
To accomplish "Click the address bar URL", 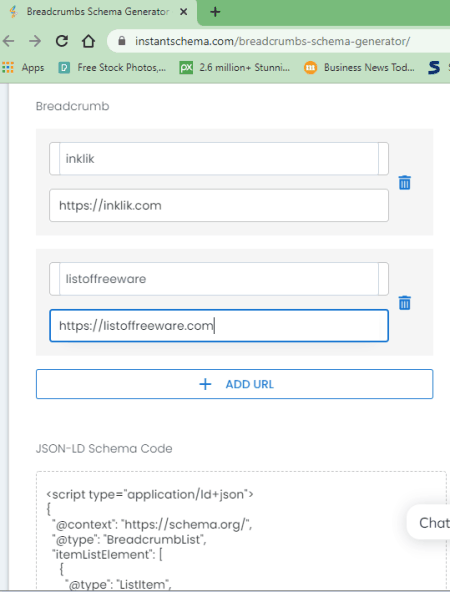I will click(273, 41).
